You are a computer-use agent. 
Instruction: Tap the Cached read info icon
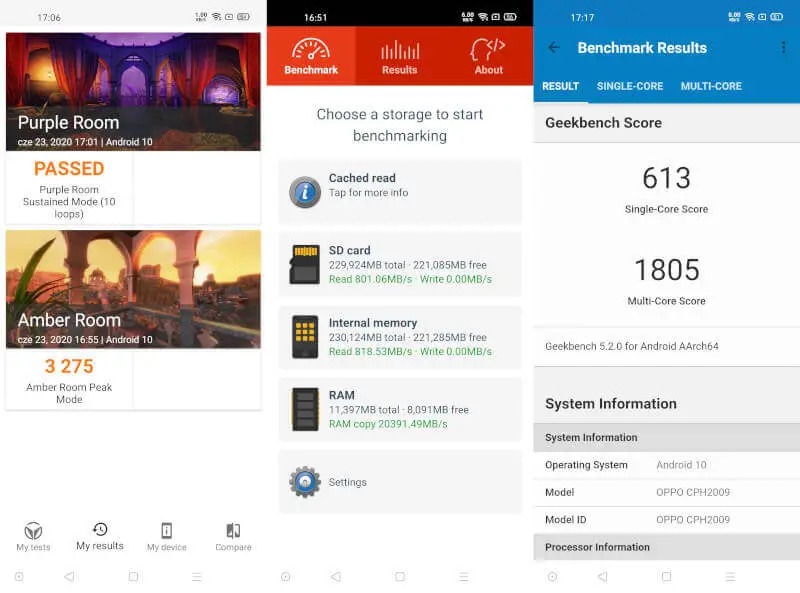pos(305,191)
